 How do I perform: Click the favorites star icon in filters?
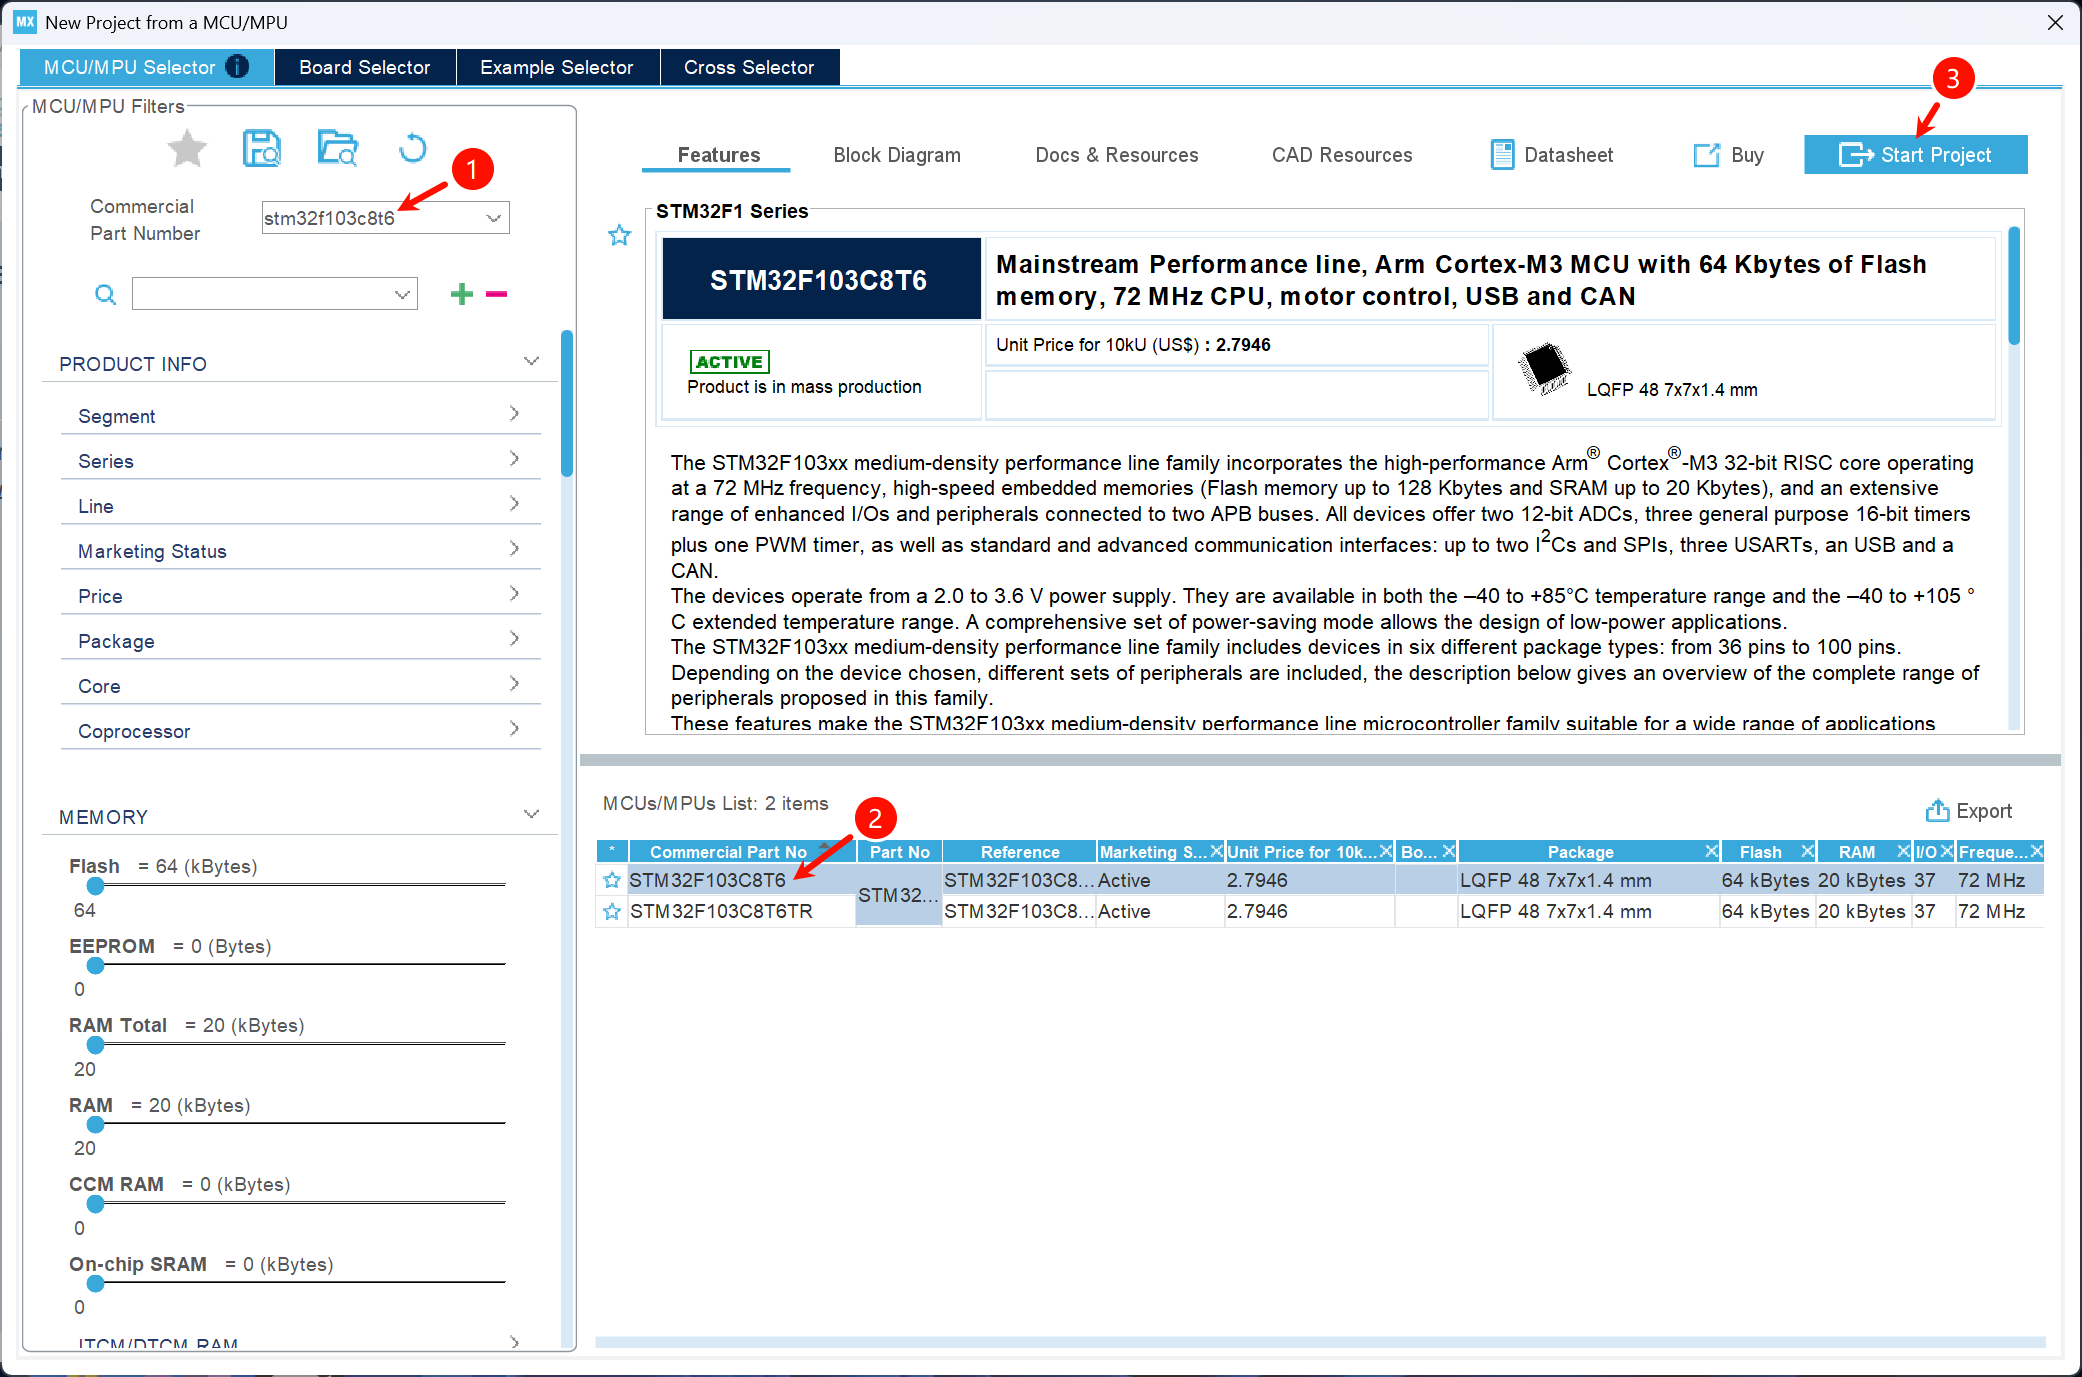tap(187, 149)
